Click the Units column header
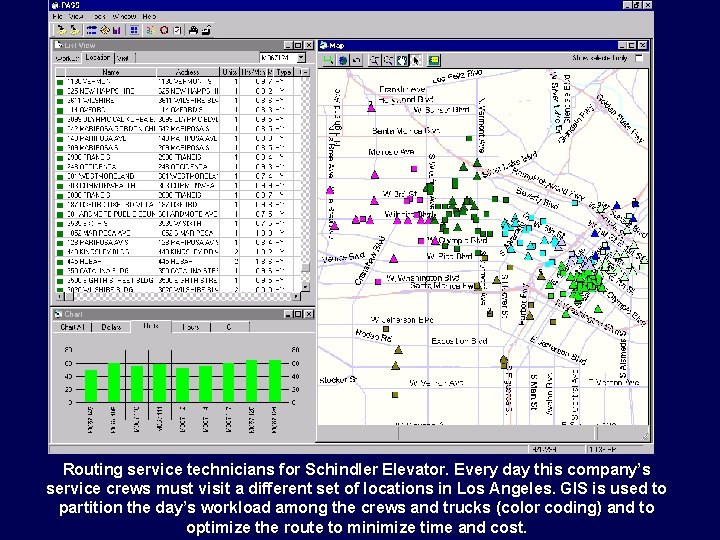720x540 pixels. (x=230, y=72)
